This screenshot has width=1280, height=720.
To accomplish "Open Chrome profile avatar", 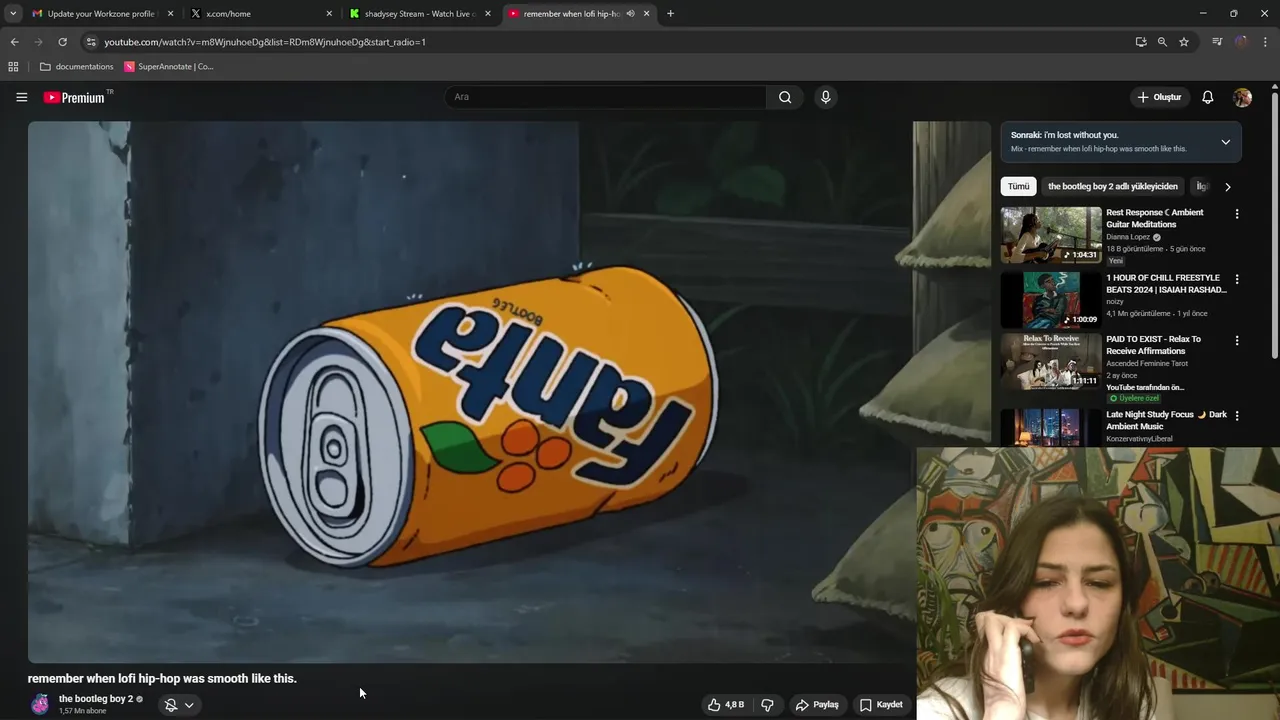I will [1241, 42].
